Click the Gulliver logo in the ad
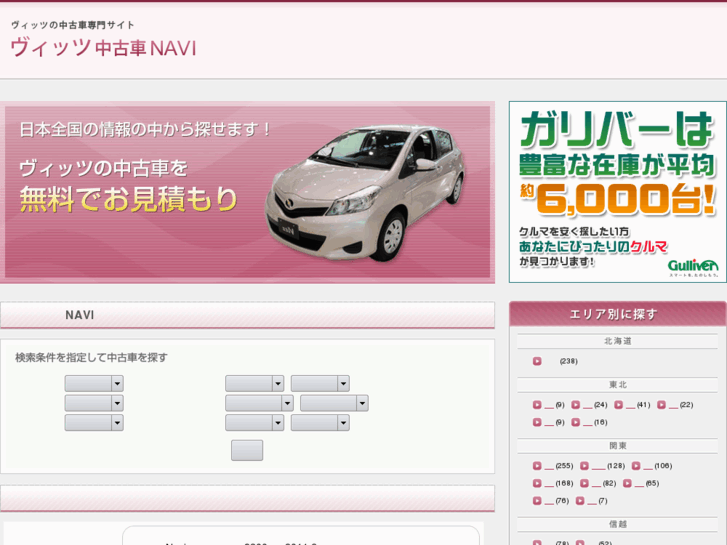The width and height of the screenshot is (727, 545). [x=693, y=266]
